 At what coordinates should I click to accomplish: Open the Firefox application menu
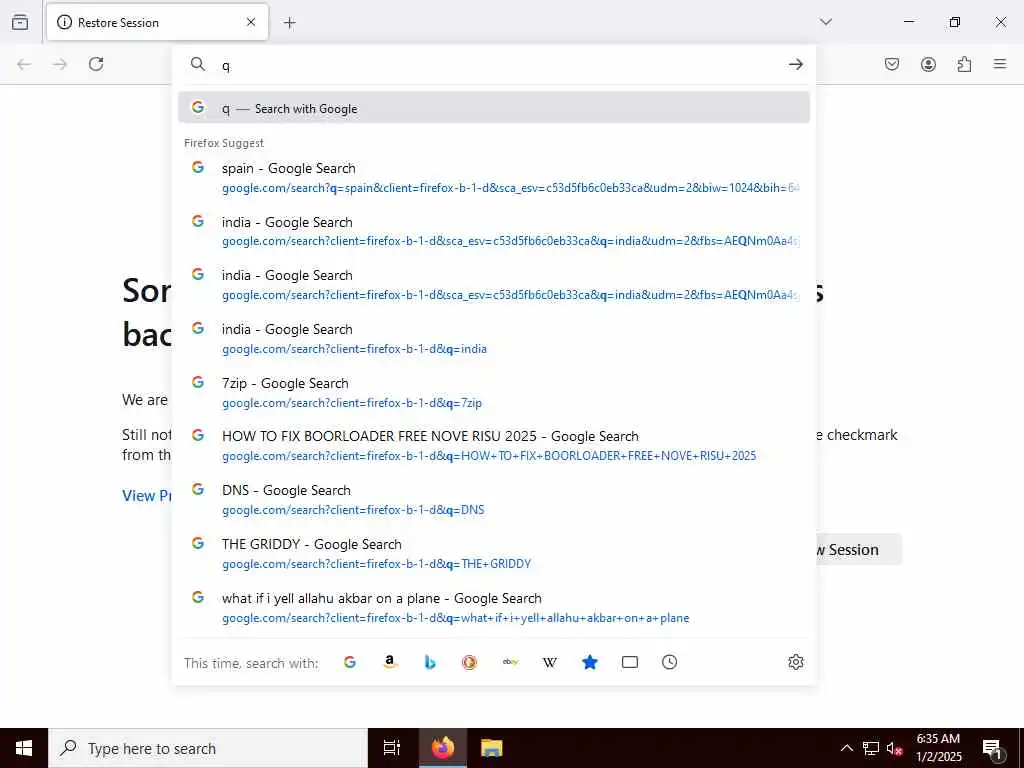click(x=1000, y=64)
